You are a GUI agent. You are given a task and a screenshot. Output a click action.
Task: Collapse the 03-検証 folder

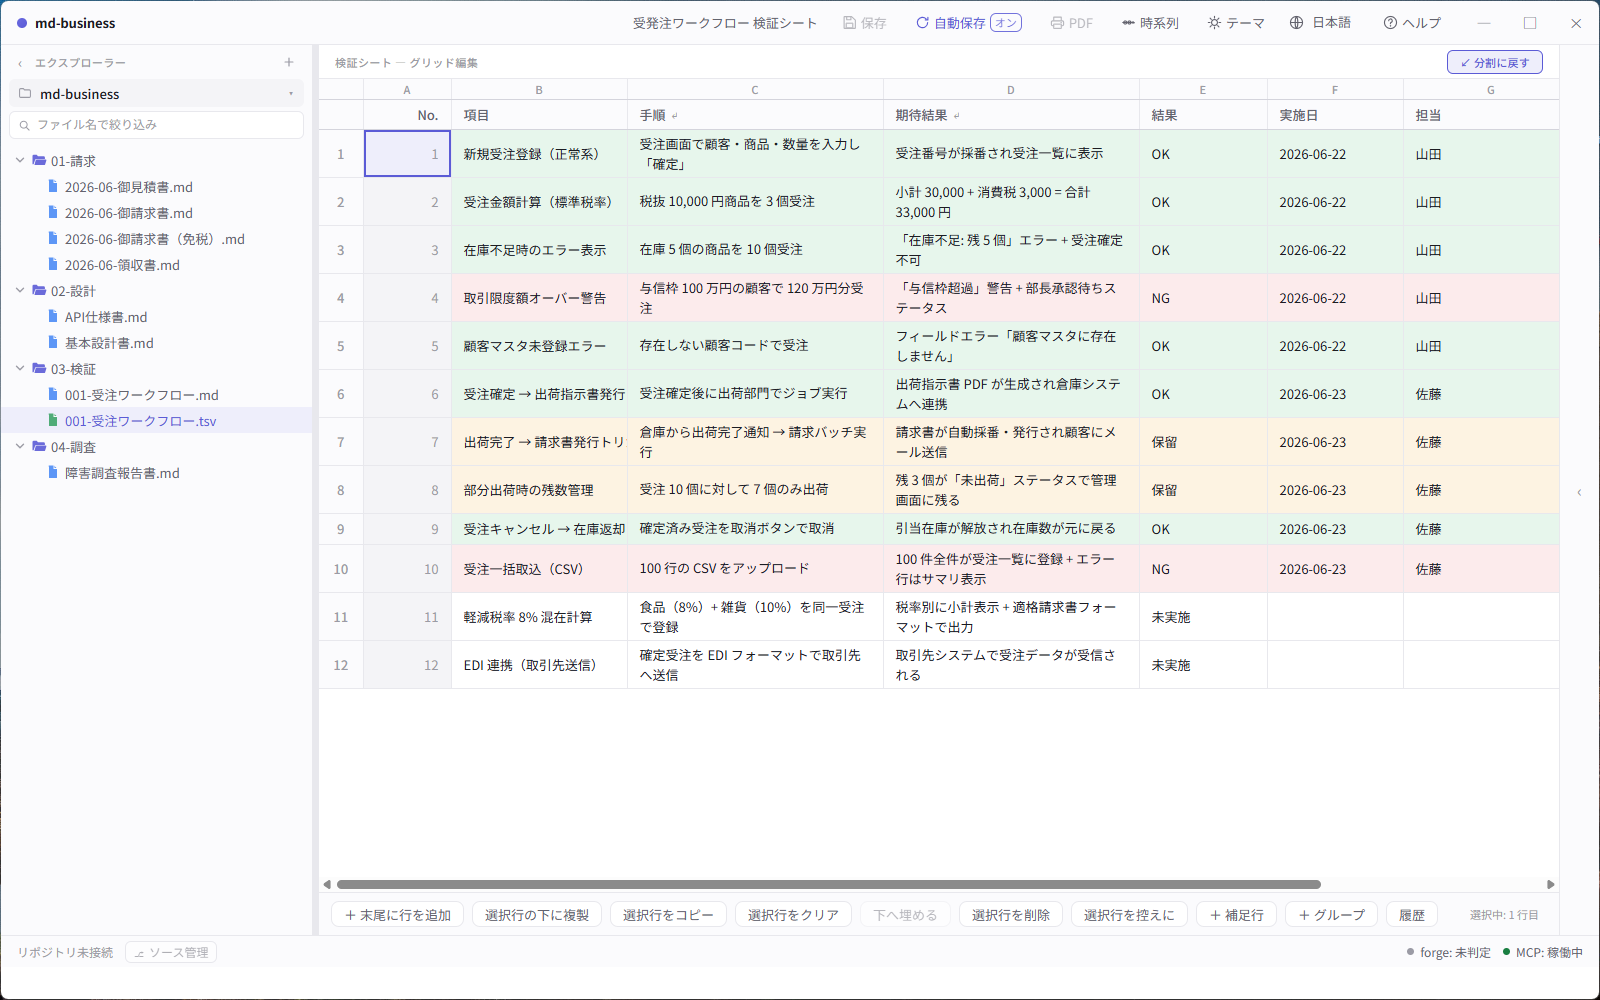coord(20,368)
